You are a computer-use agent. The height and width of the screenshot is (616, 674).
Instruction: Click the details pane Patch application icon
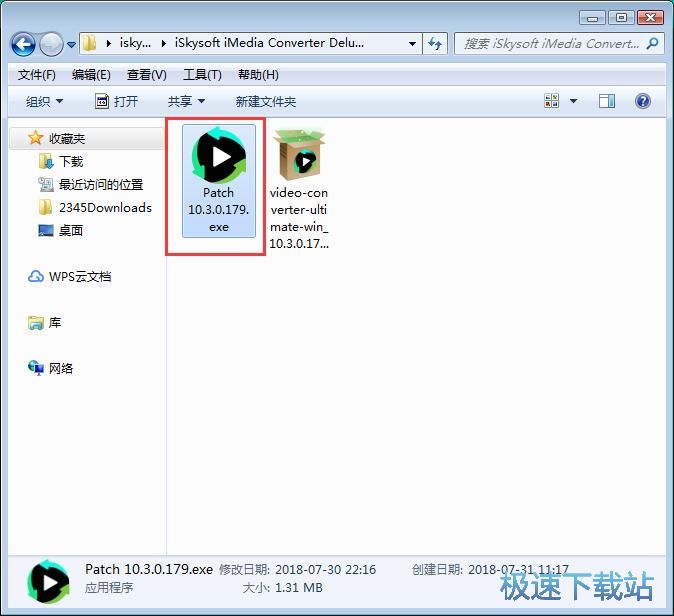click(48, 582)
